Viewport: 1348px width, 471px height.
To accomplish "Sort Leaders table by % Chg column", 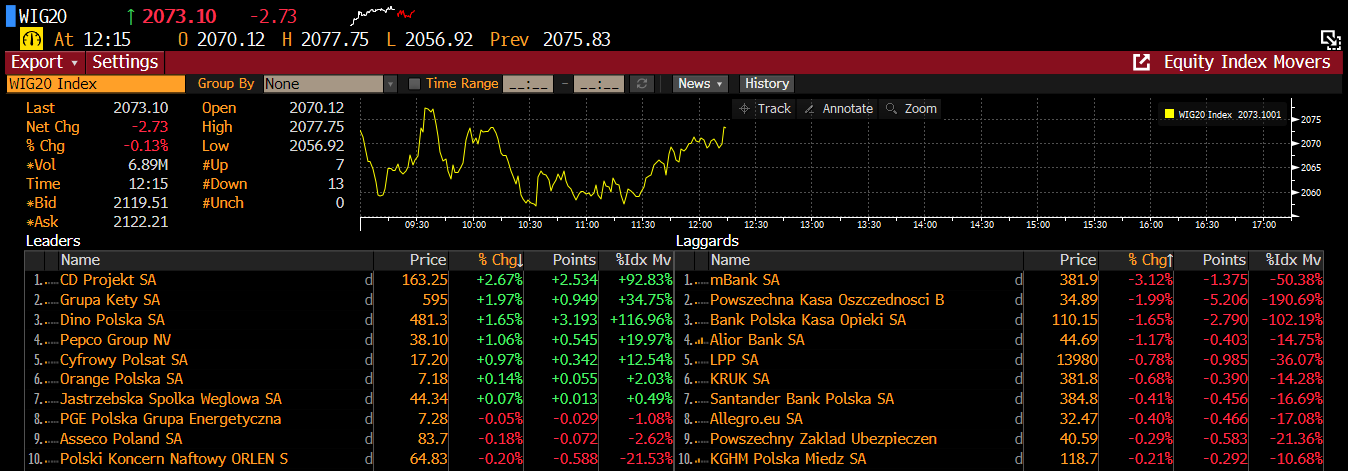I will click(499, 260).
